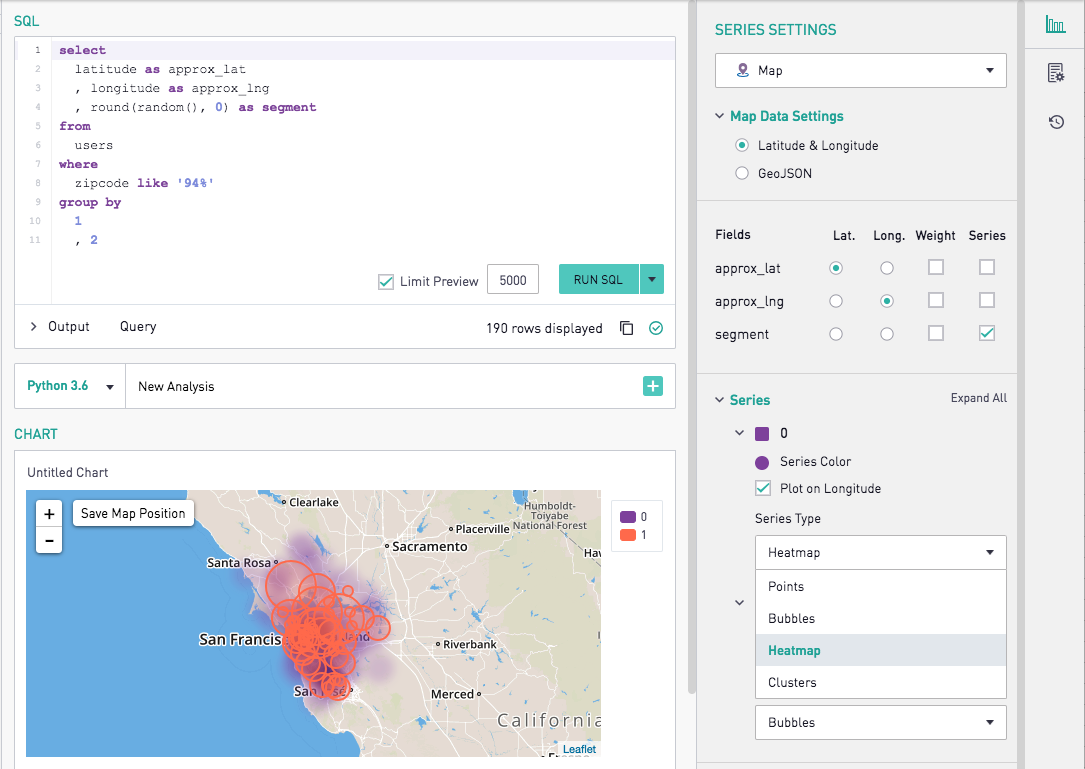Click the Save Map Position button
Image resolution: width=1085 pixels, height=769 pixels.
tap(133, 512)
